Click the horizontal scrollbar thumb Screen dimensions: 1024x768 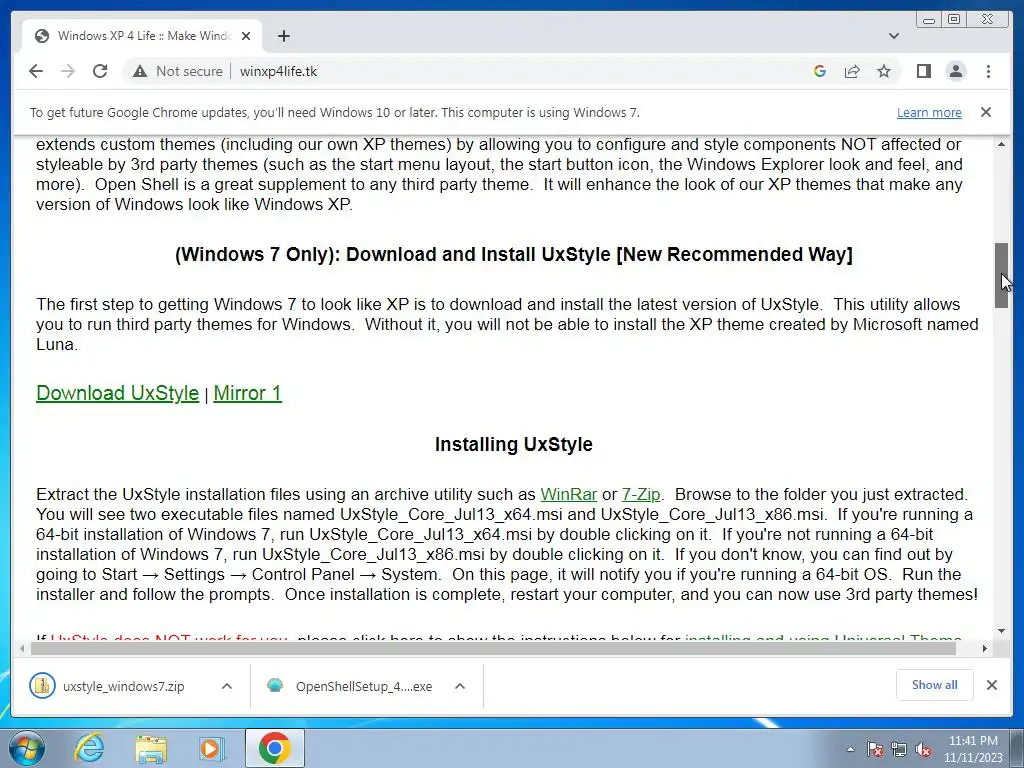pyautogui.click(x=494, y=648)
